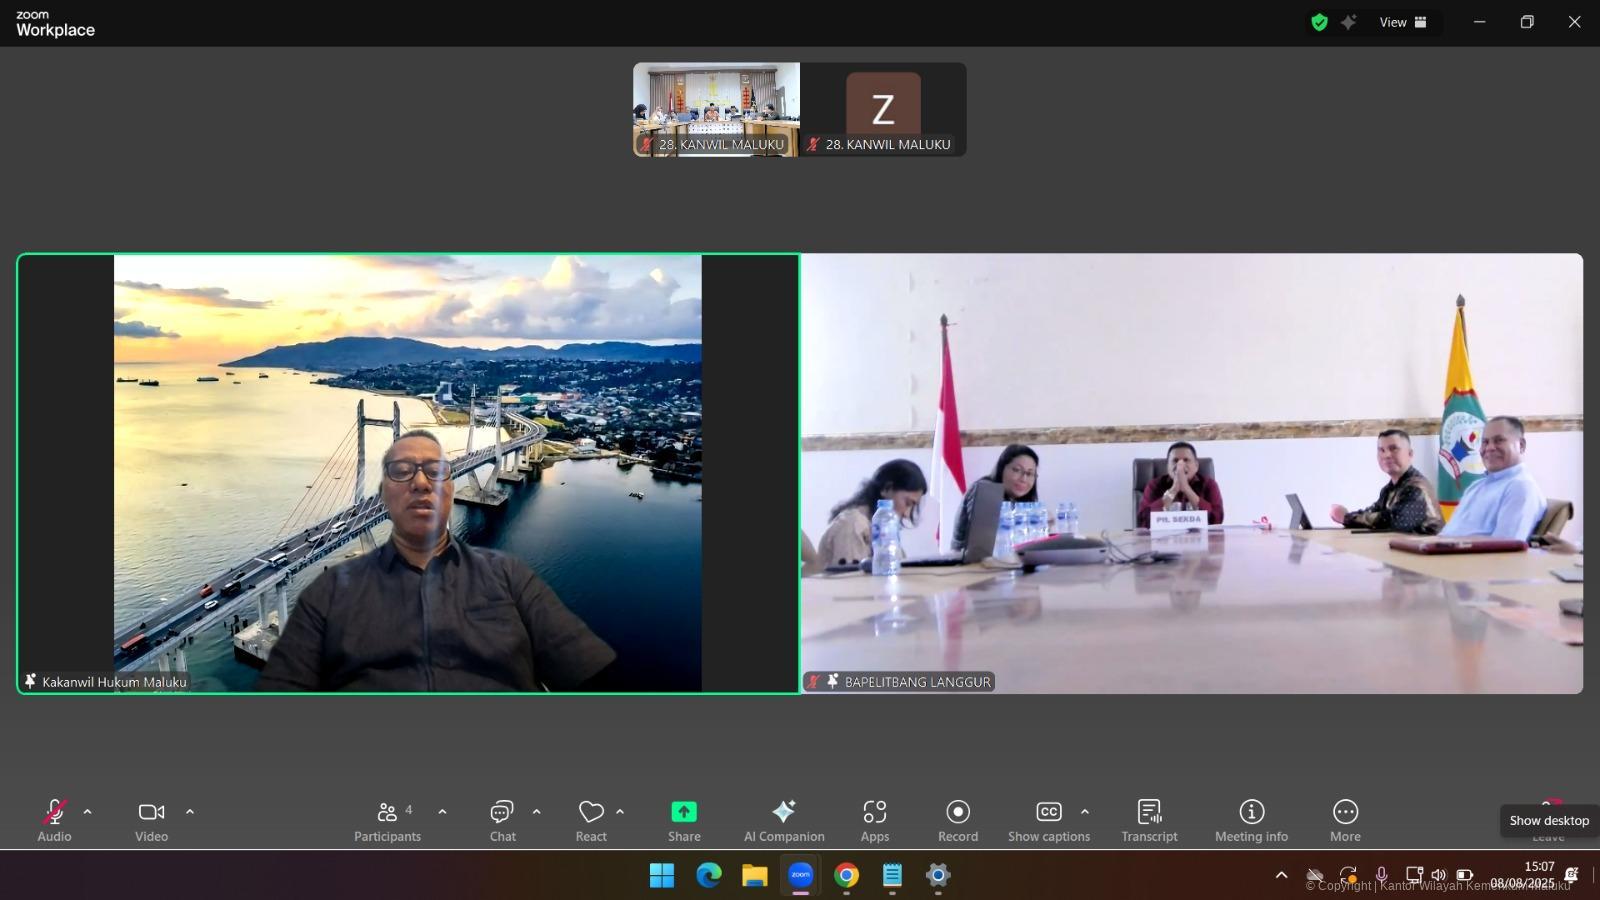Click the Kakanwil Hukum Maluku name label
This screenshot has height=900, width=1600.
pos(114,682)
